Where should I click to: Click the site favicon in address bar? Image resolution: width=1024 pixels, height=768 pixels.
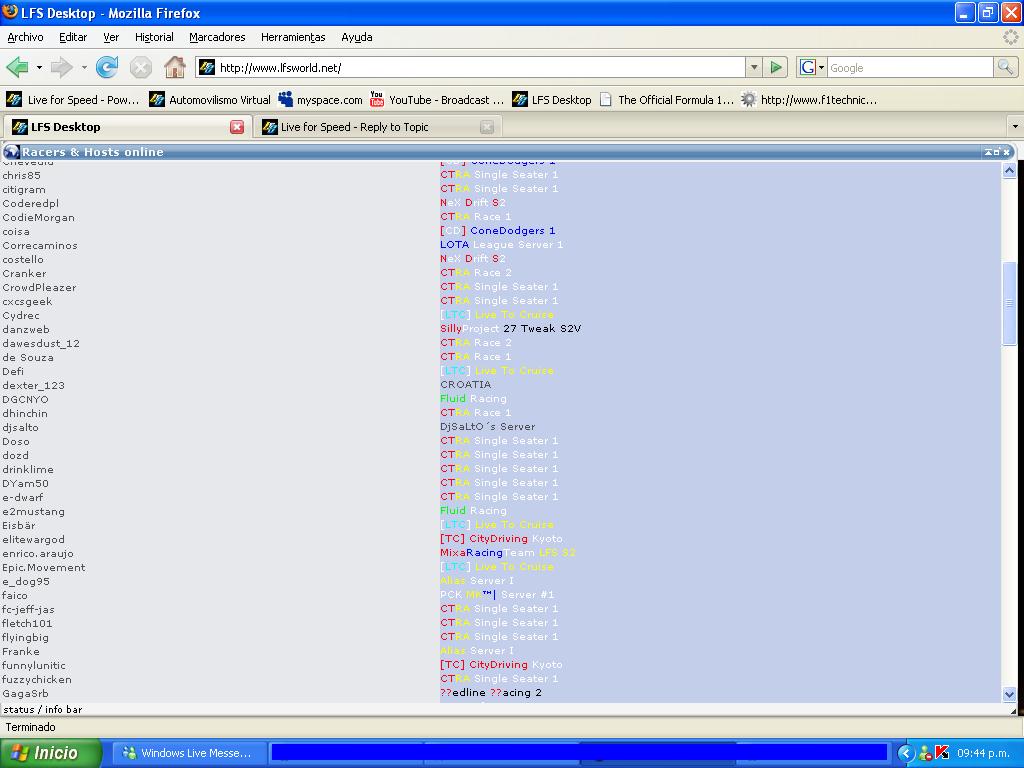coord(207,67)
